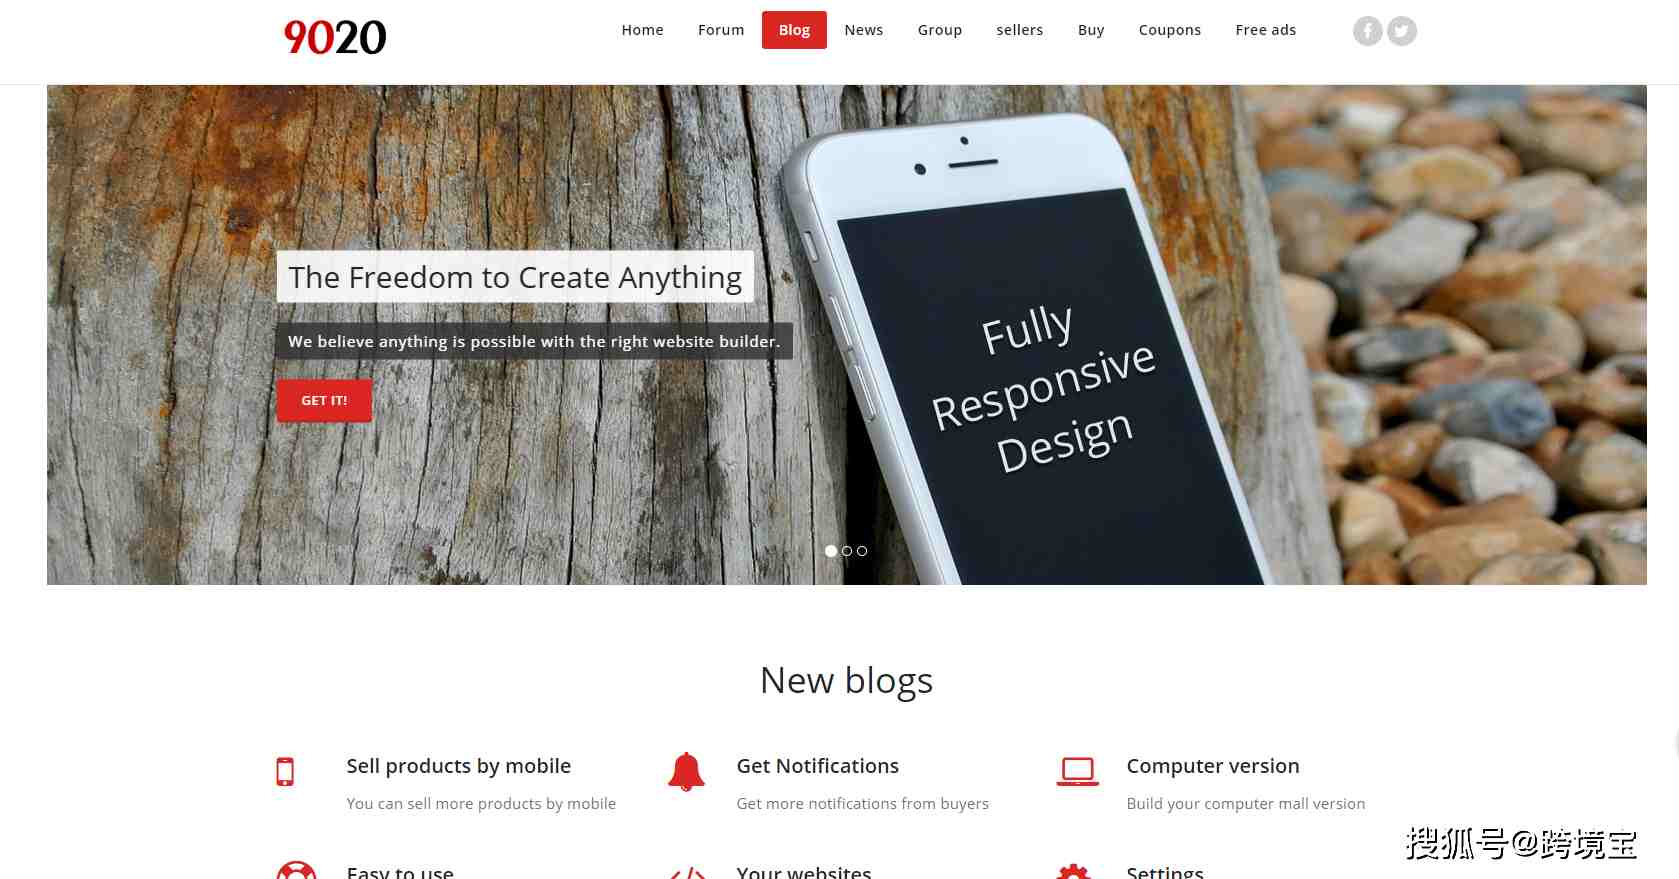Click the 9020 site logo
1679x879 pixels.
tap(334, 37)
